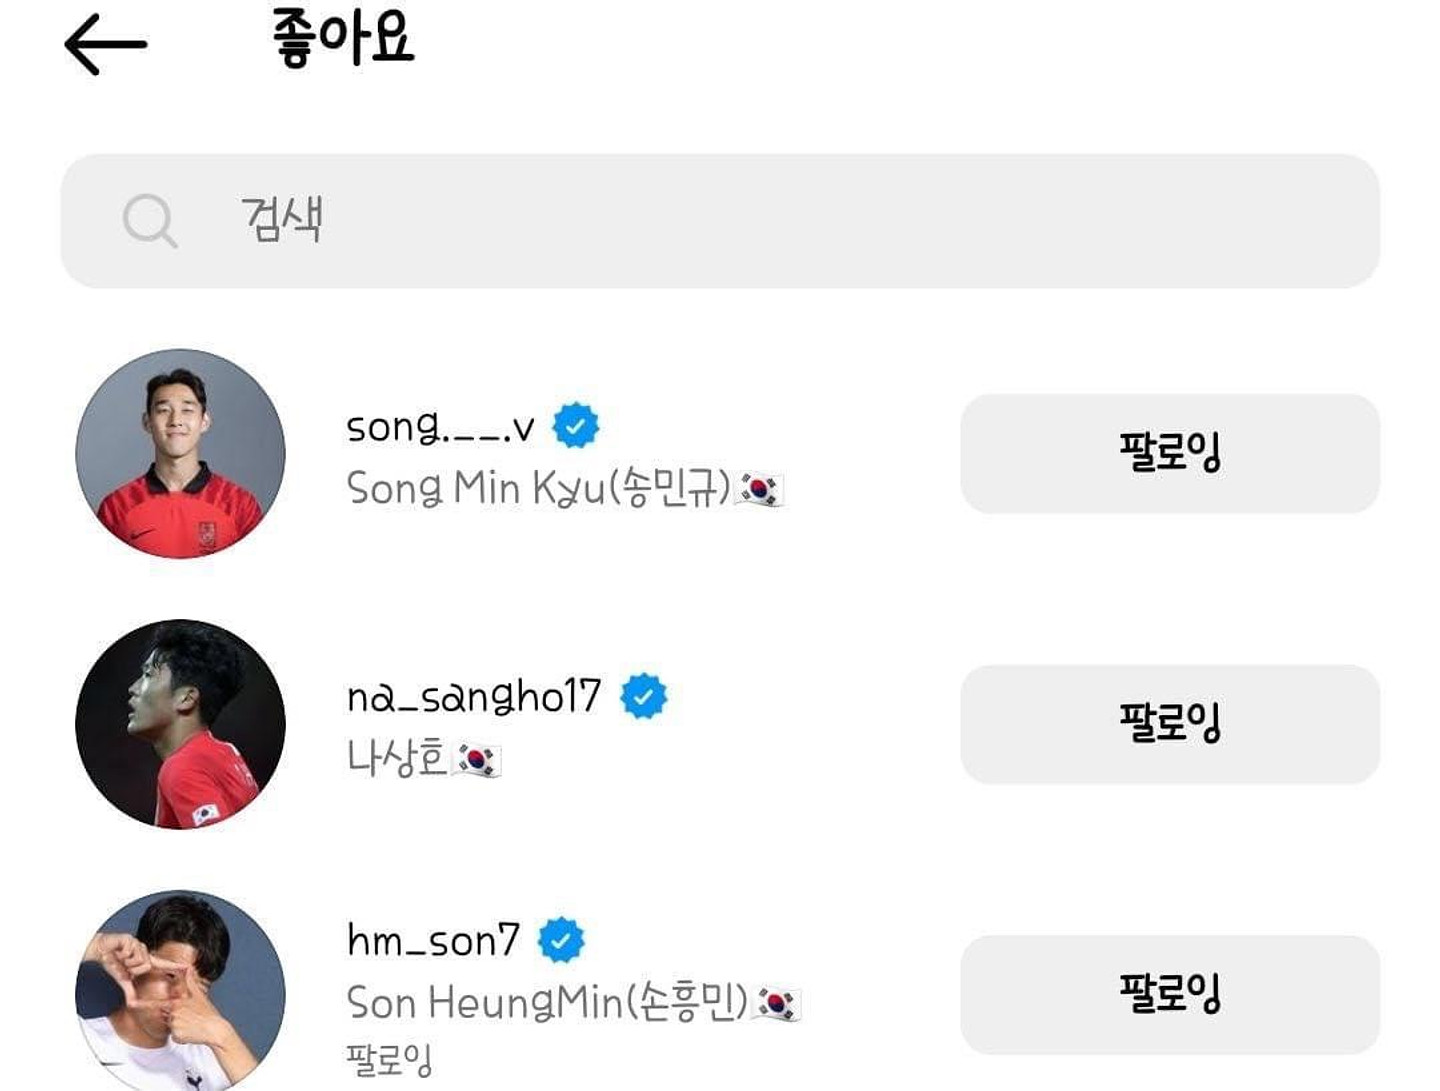Toggle the 팔로잉 button for hm_son7

(1169, 994)
